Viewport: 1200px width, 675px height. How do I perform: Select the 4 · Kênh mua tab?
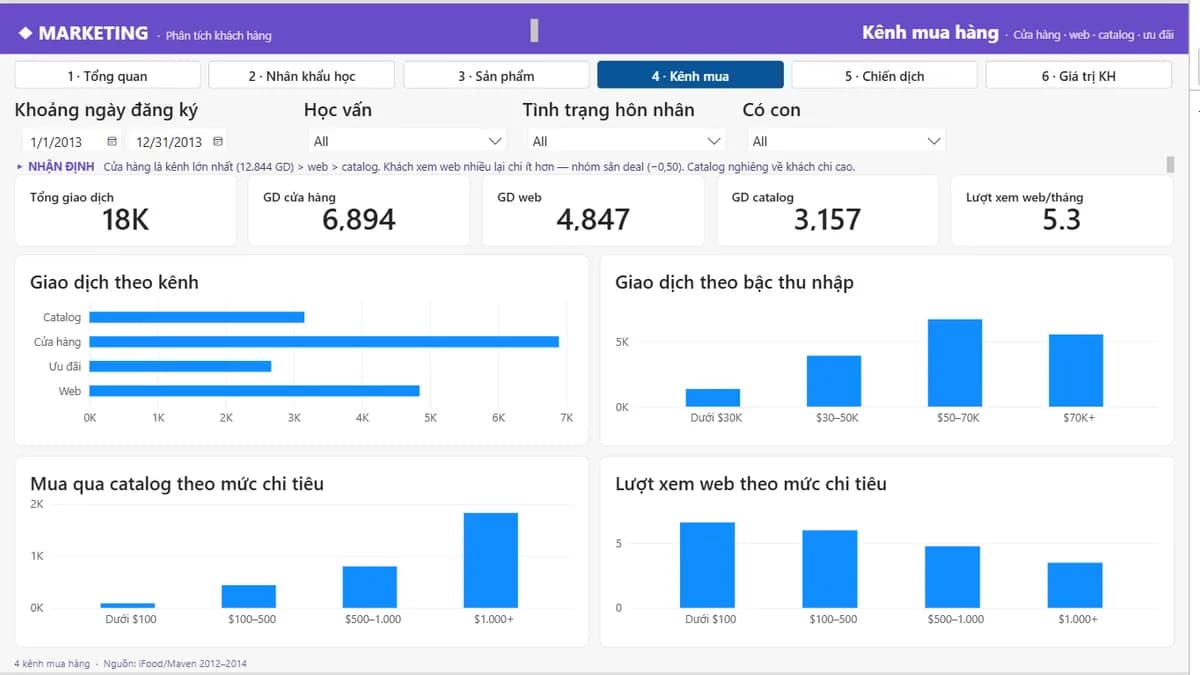click(690, 76)
